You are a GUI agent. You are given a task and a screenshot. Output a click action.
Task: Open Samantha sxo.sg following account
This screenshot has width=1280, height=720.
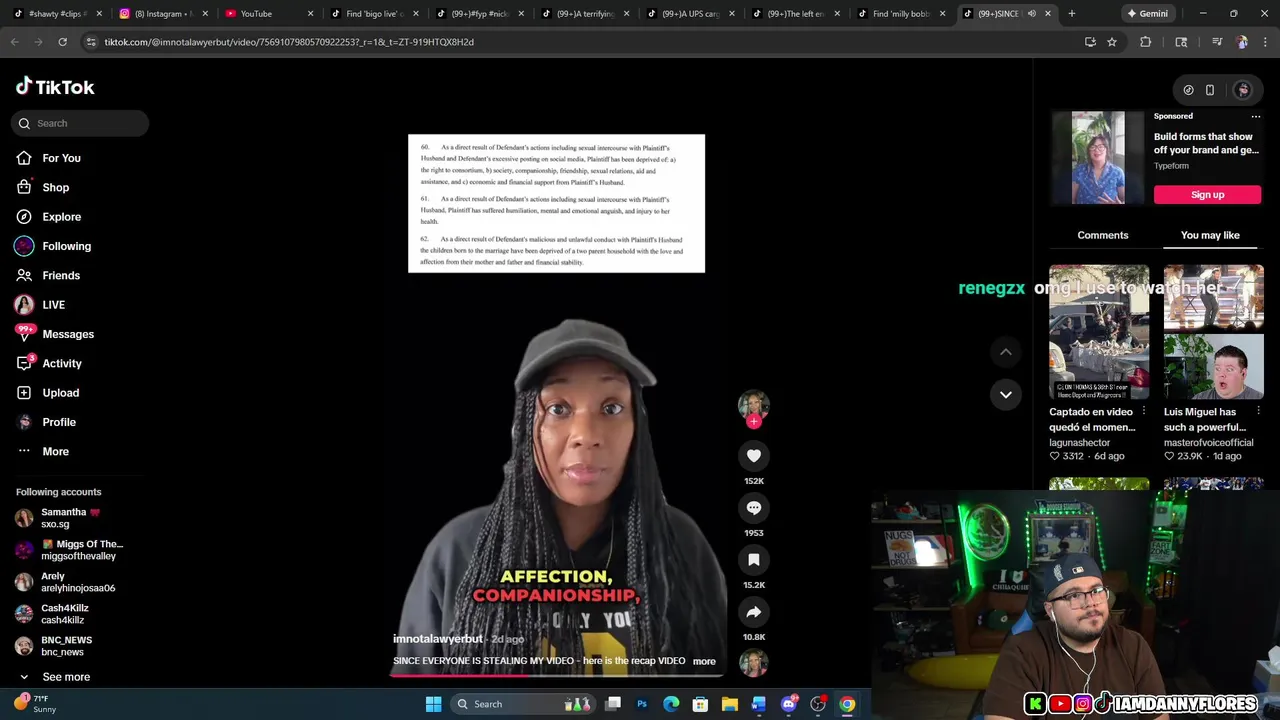click(x=70, y=518)
